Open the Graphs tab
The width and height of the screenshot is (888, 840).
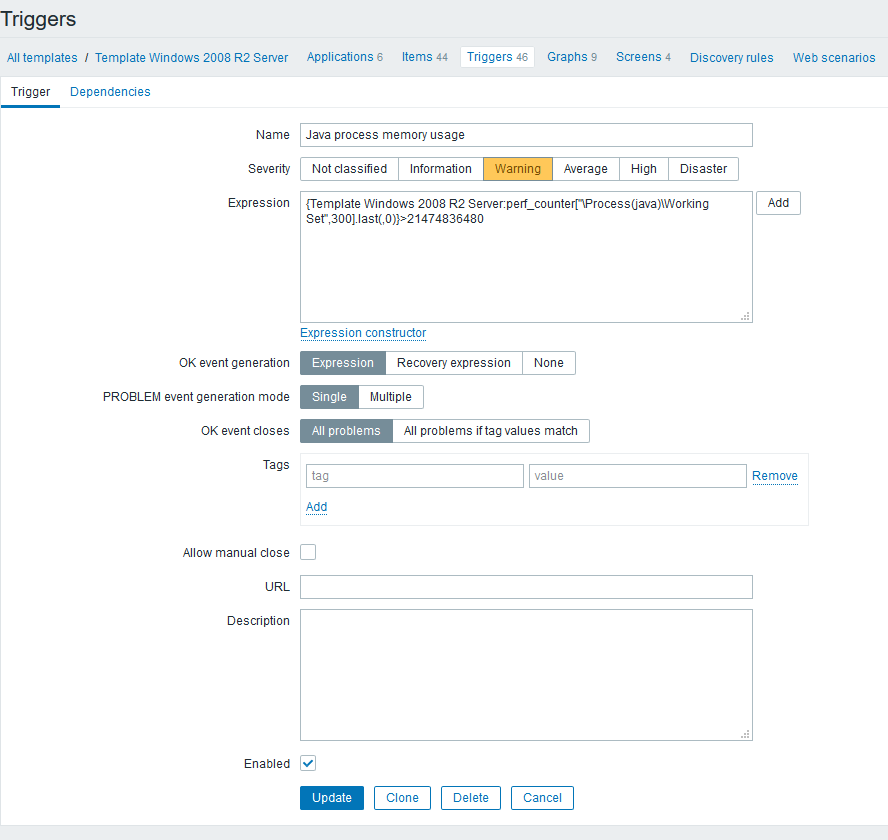pyautogui.click(x=572, y=57)
